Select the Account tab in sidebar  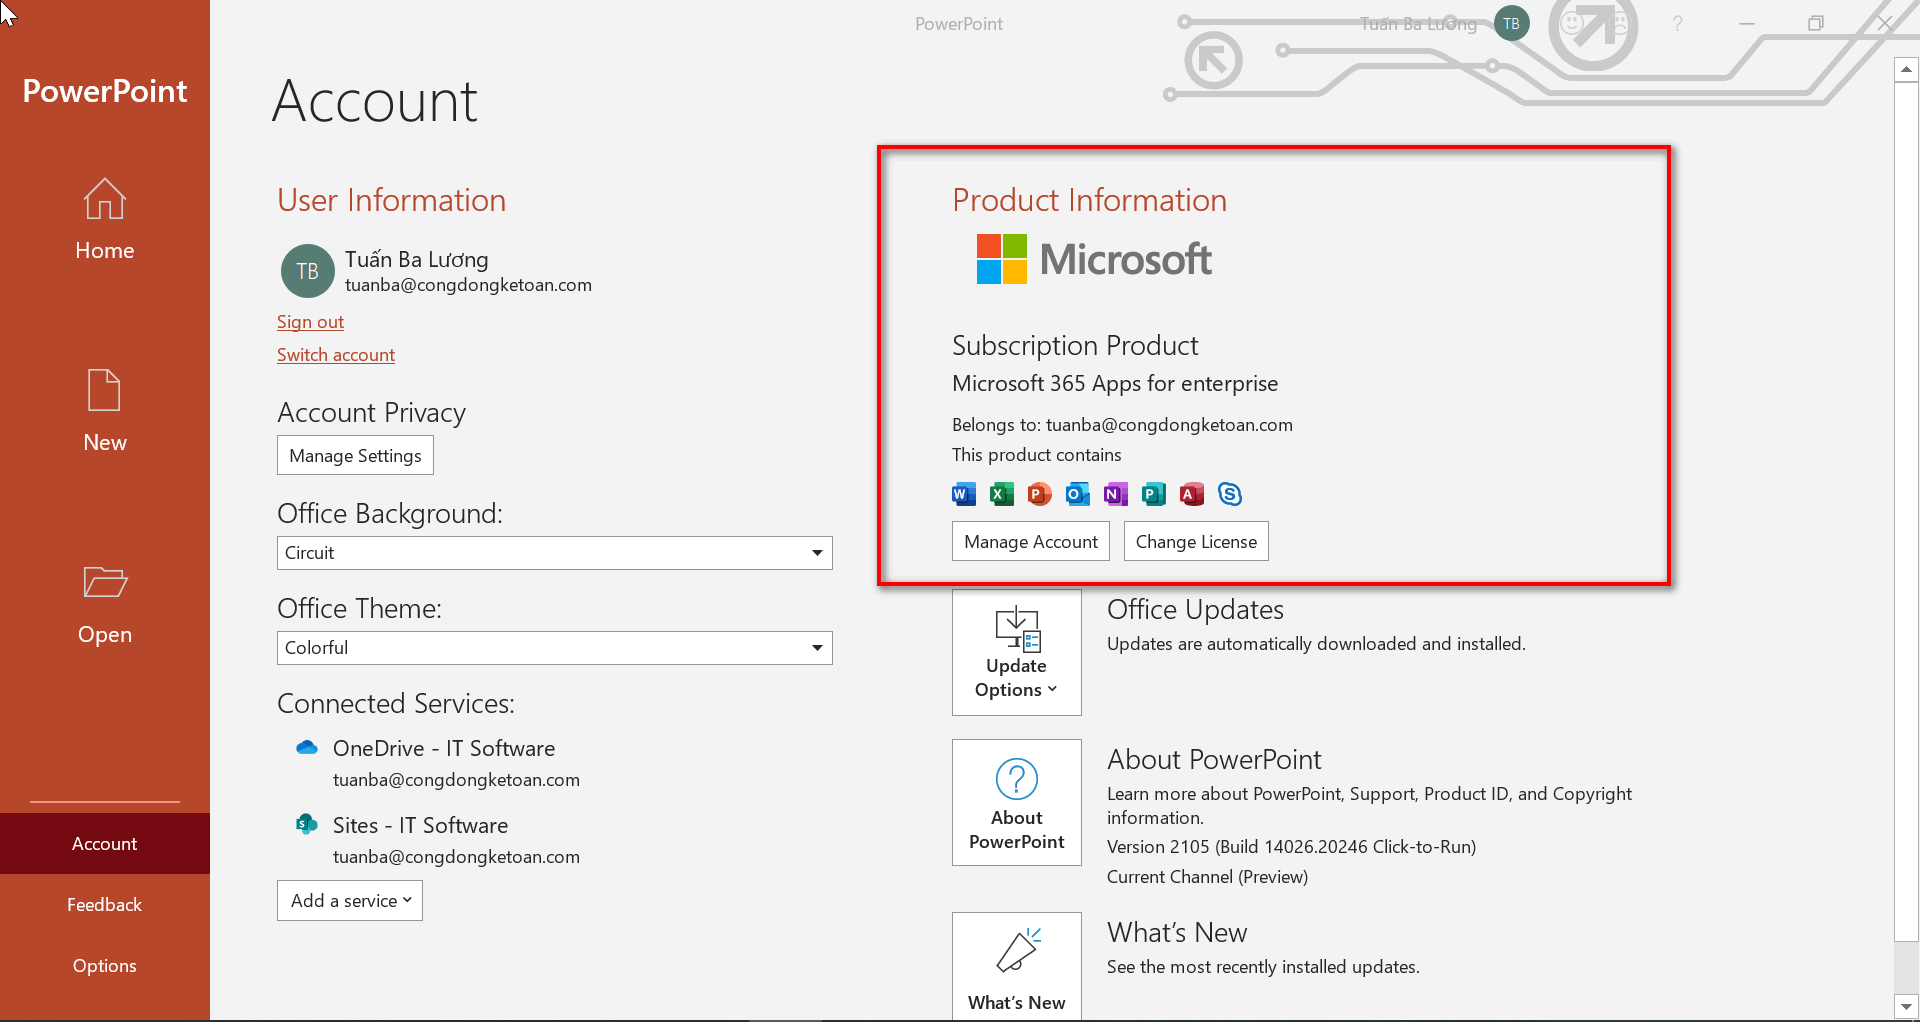point(104,843)
